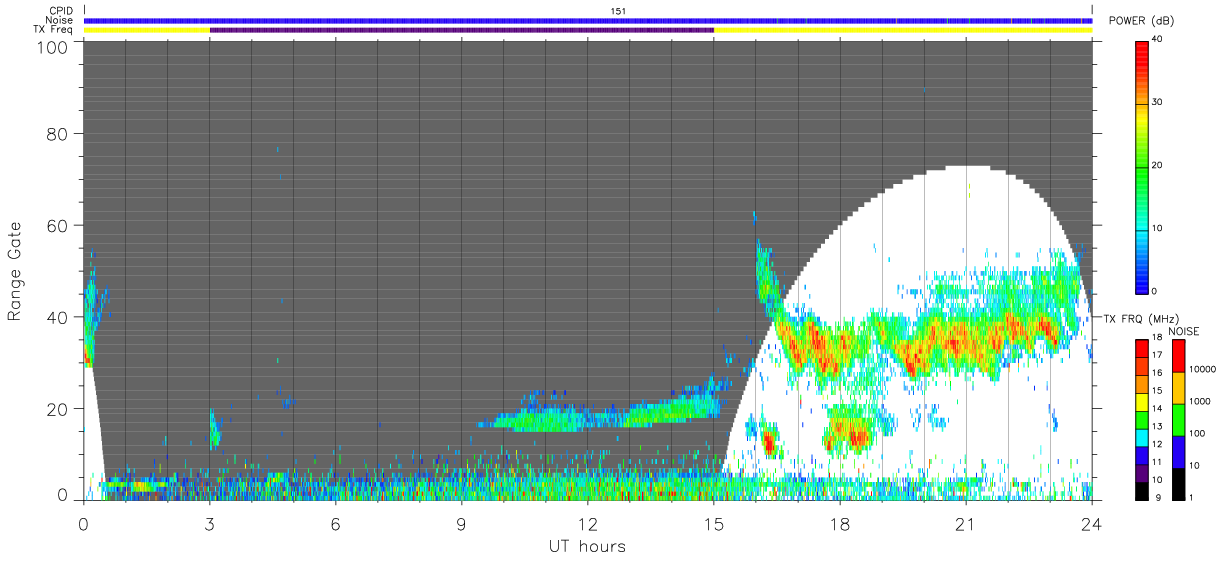
Task: Click the blue noise strip above the plot
Action: coord(588,20)
